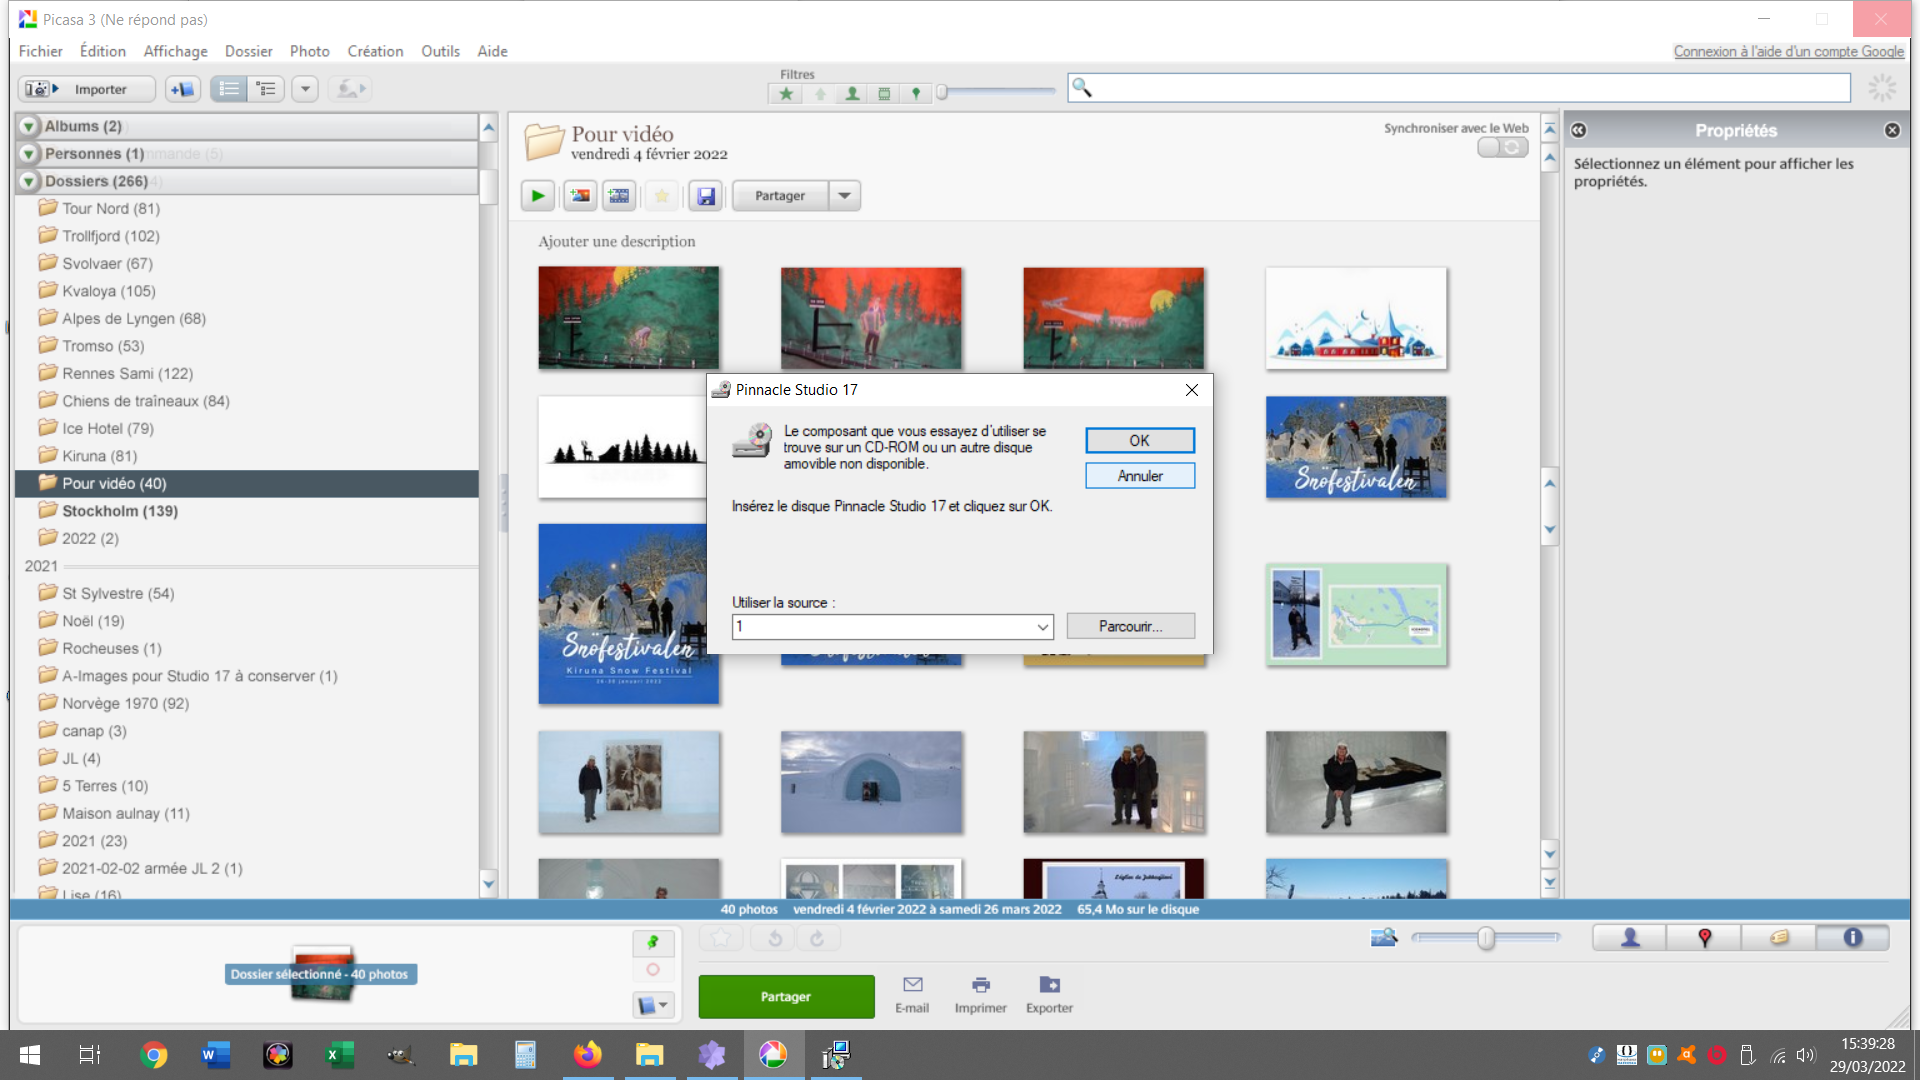Close the Pinnacle Studio 17 dialog

tap(1191, 390)
